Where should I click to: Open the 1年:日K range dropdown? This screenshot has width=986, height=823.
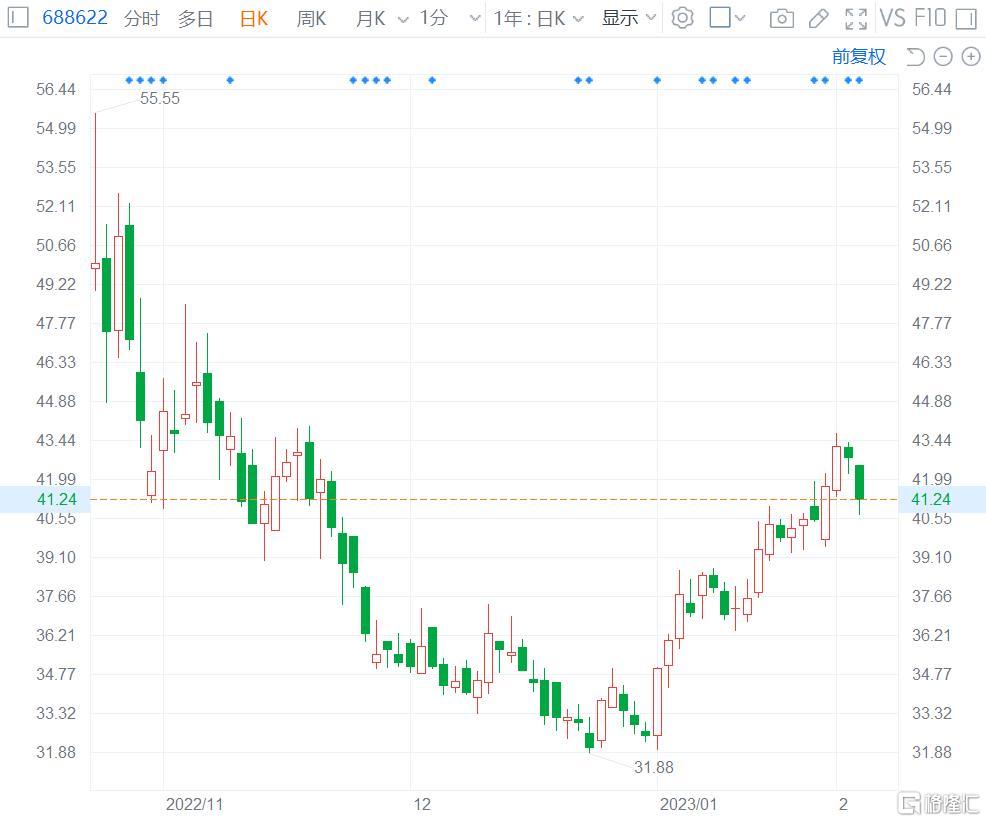[x=538, y=18]
